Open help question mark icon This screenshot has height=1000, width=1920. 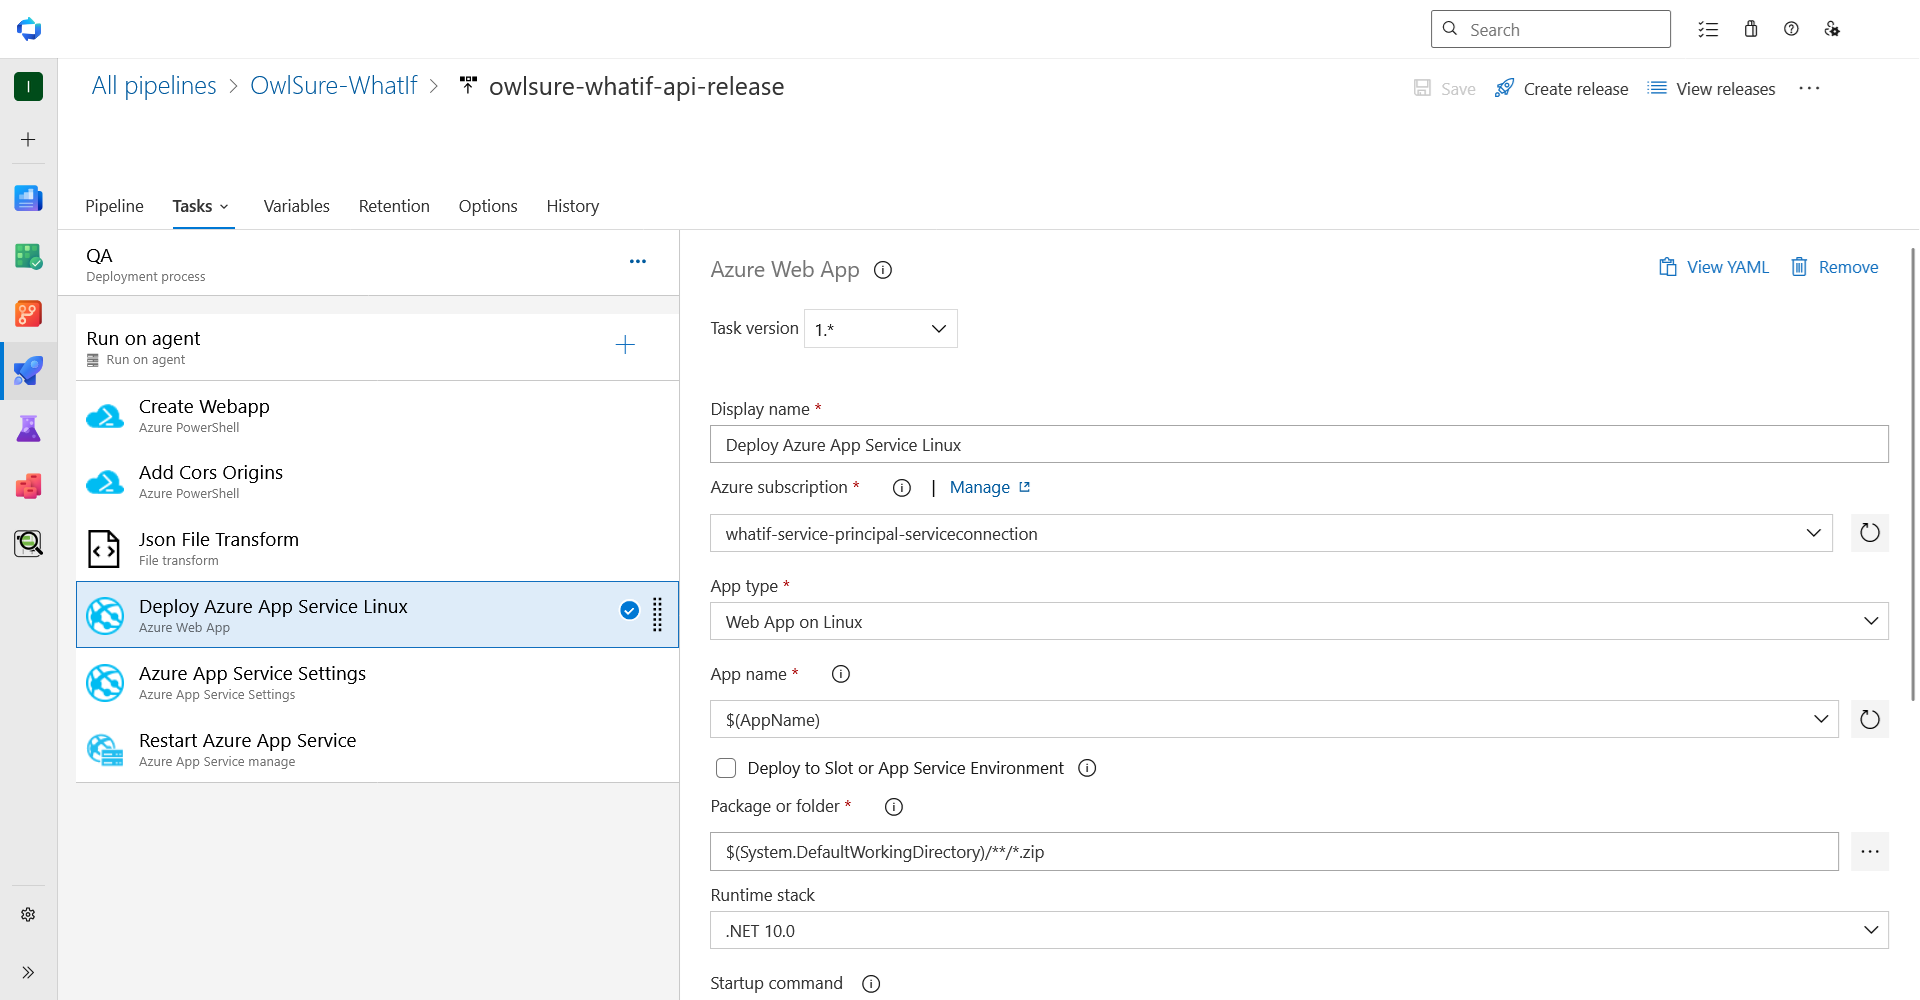point(1791,29)
